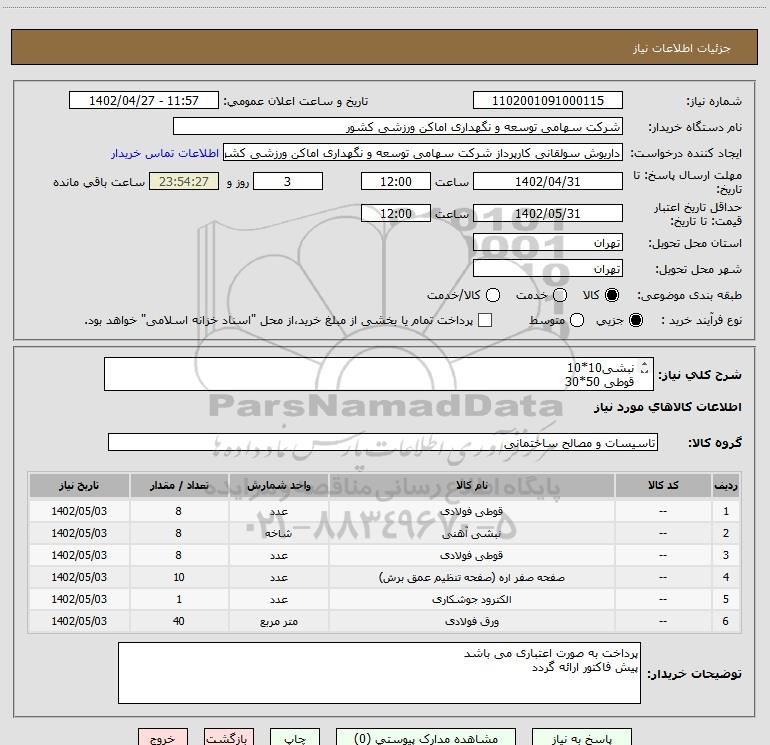Click the پاسخ به نیاز button
This screenshot has height=745, width=770.
[581, 738]
